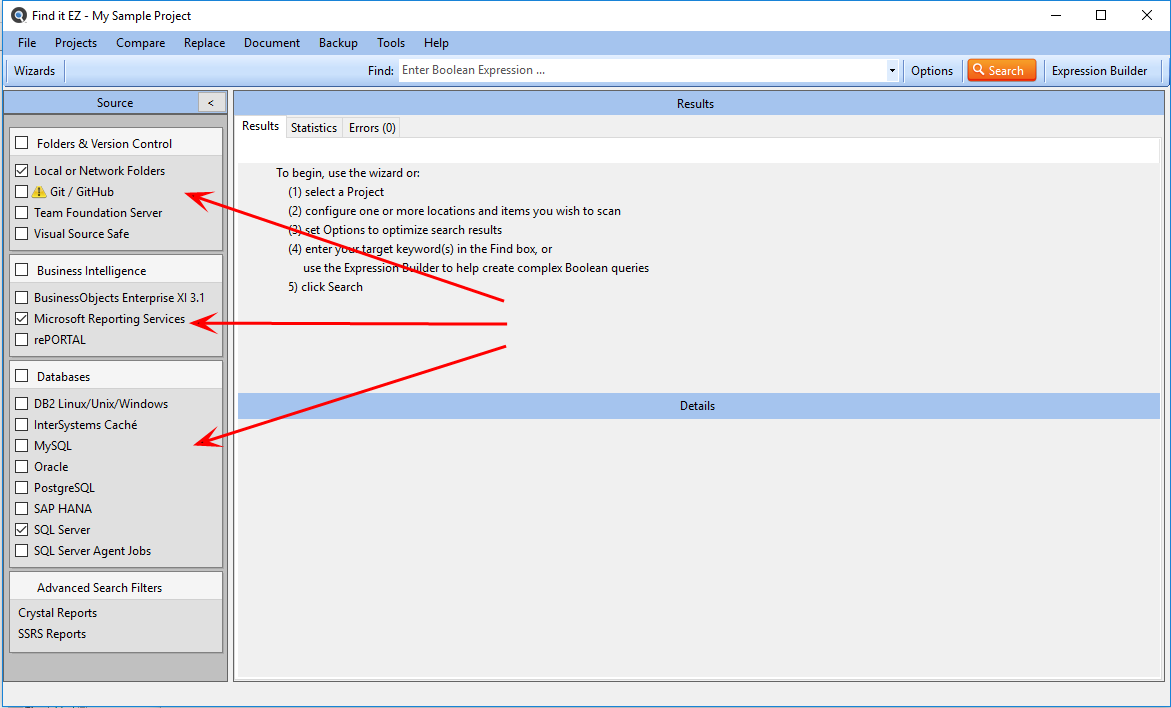Screen dimensions: 1171x708
Task: Expand the Find box dropdown arrow
Action: [x=892, y=71]
